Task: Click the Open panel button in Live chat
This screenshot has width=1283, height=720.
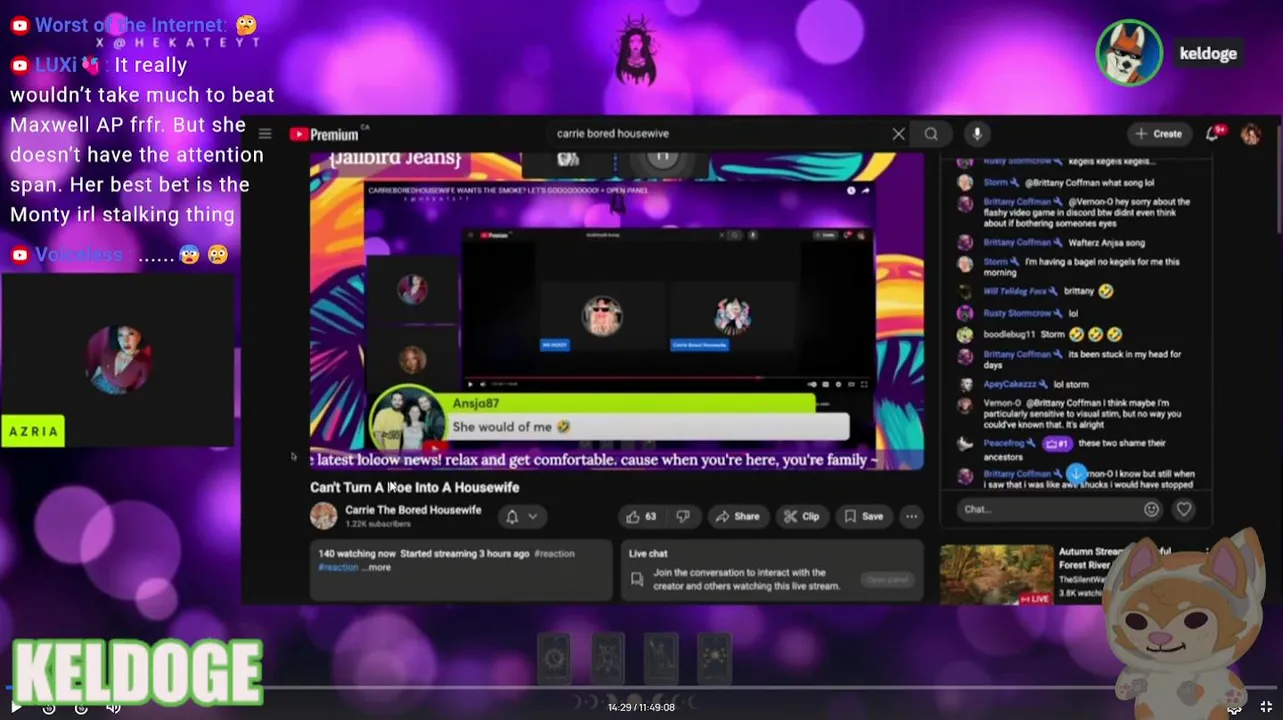Action: click(x=886, y=580)
